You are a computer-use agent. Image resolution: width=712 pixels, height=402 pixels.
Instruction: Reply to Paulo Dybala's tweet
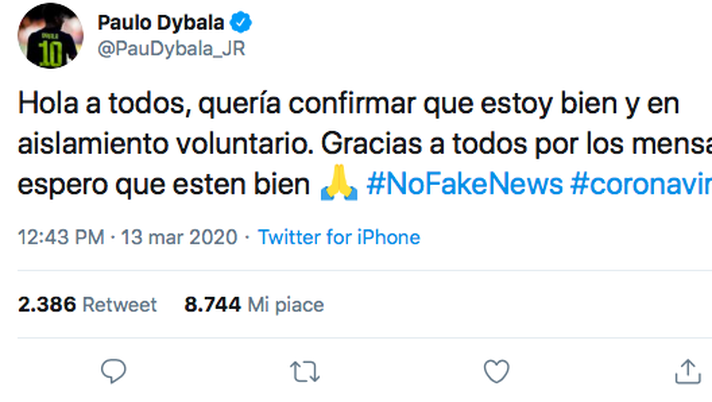tap(115, 373)
